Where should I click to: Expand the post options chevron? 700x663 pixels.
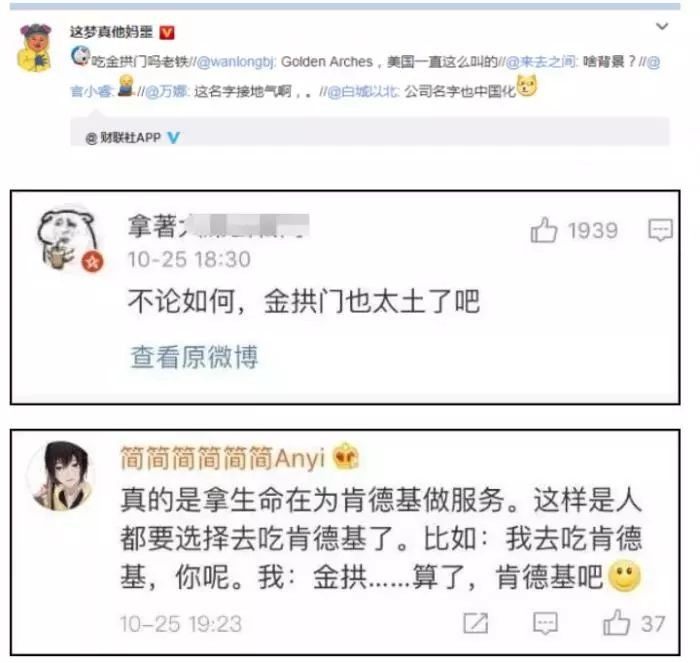662,26
